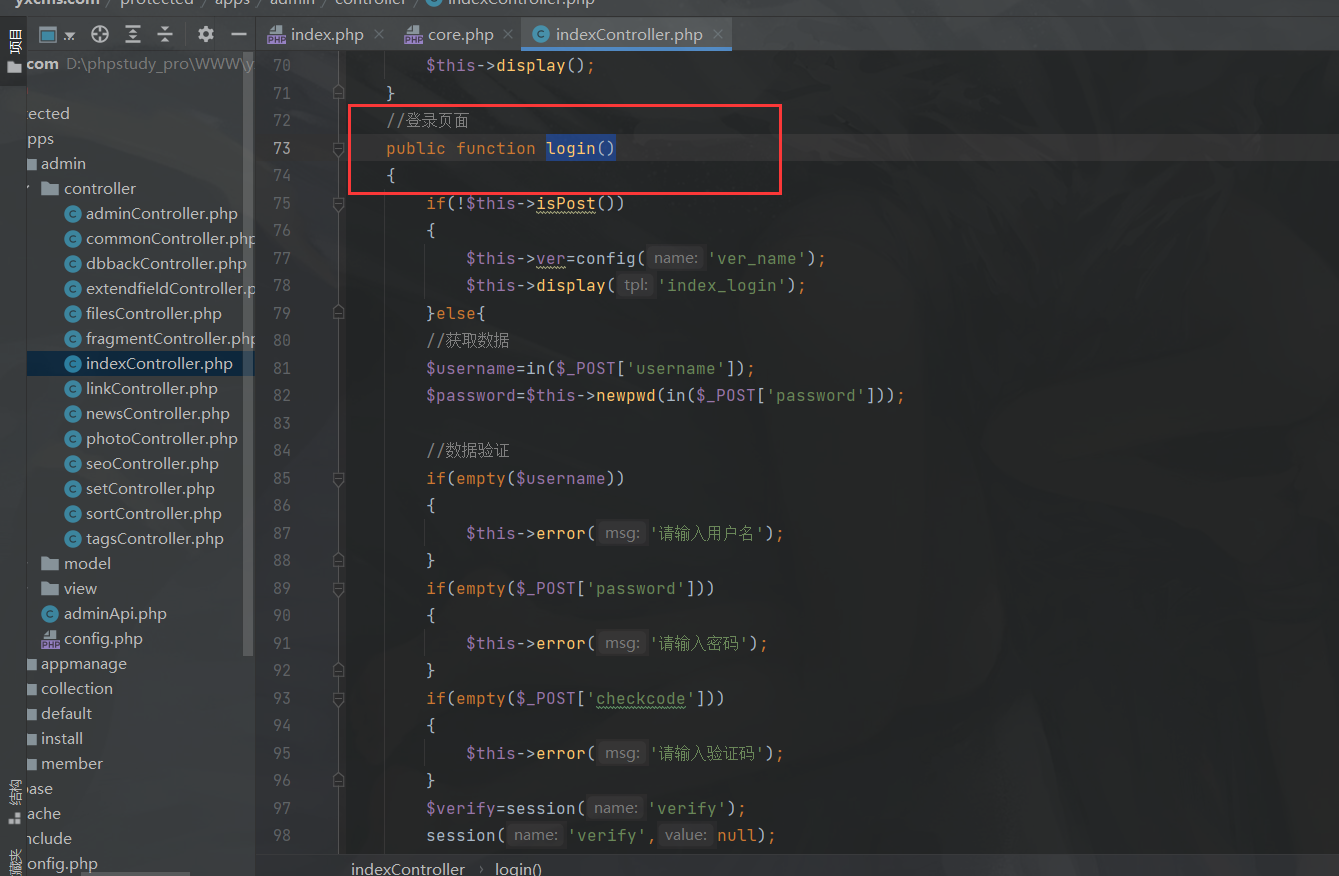Viewport: 1339px width, 876px height.
Task: Select the default folder
Action: pyautogui.click(x=66, y=713)
